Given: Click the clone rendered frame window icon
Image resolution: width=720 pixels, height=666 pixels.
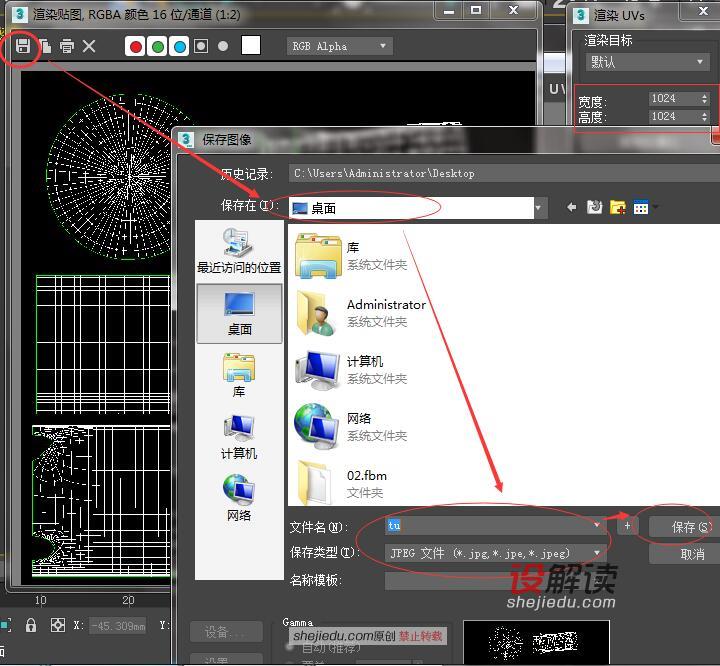Looking at the screenshot, I should click(x=45, y=46).
